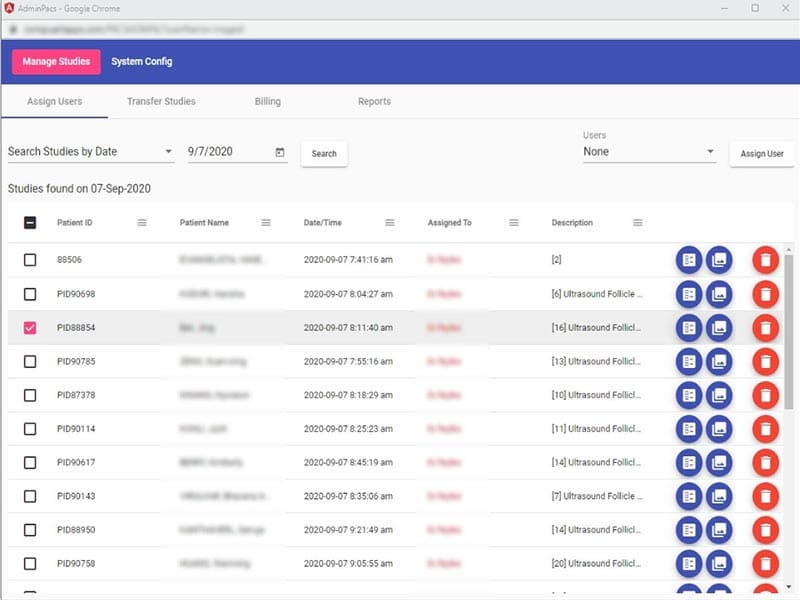Screen dimensions: 800x600
Task: Click delete icon for PID90785 row
Action: point(765,361)
